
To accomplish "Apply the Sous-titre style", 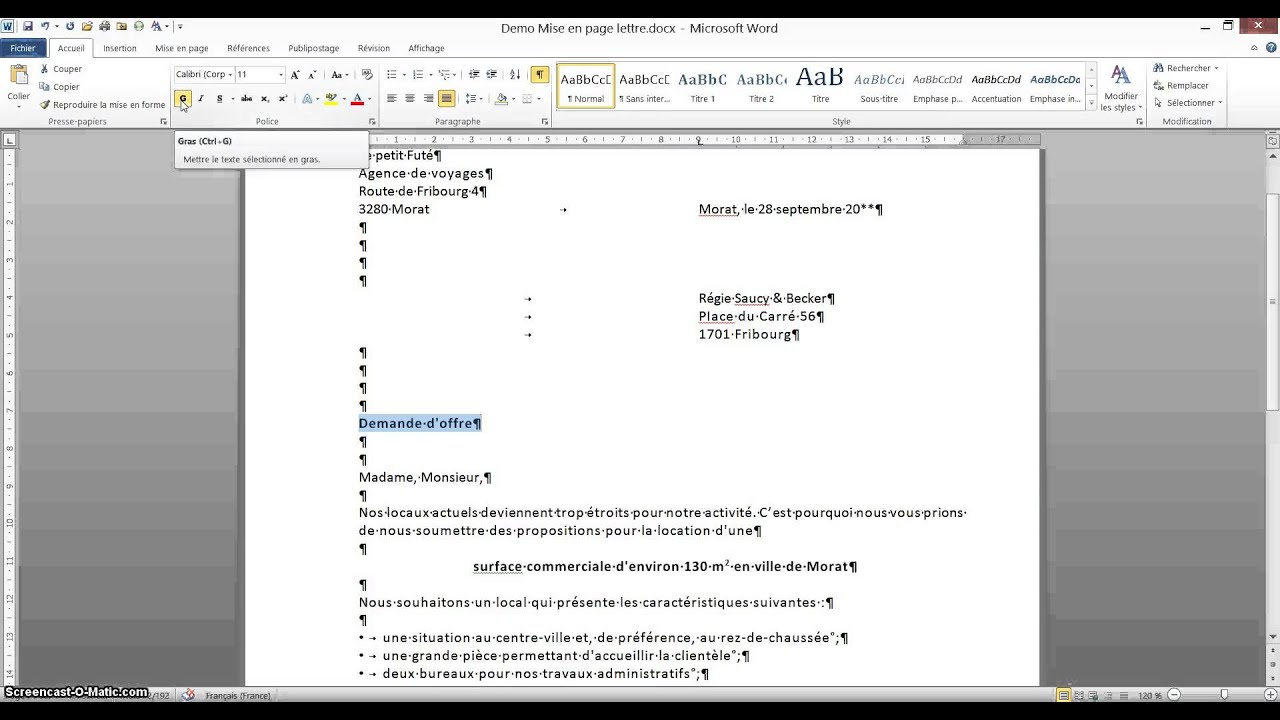I will point(879,86).
